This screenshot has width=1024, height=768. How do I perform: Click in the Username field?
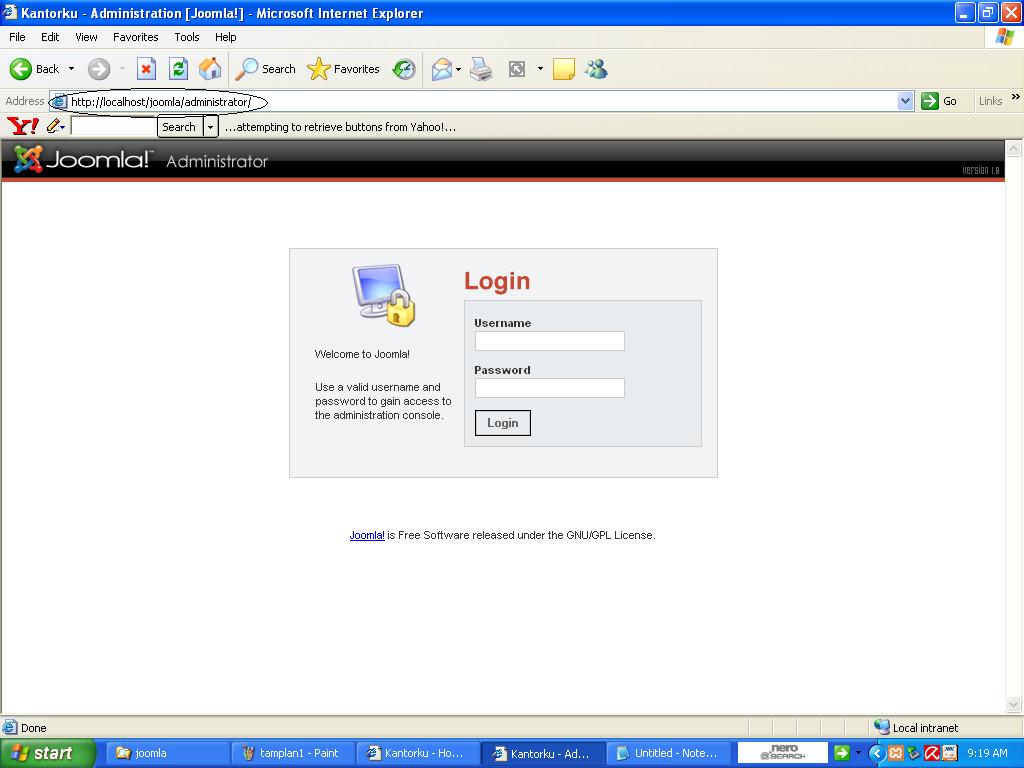(x=549, y=341)
